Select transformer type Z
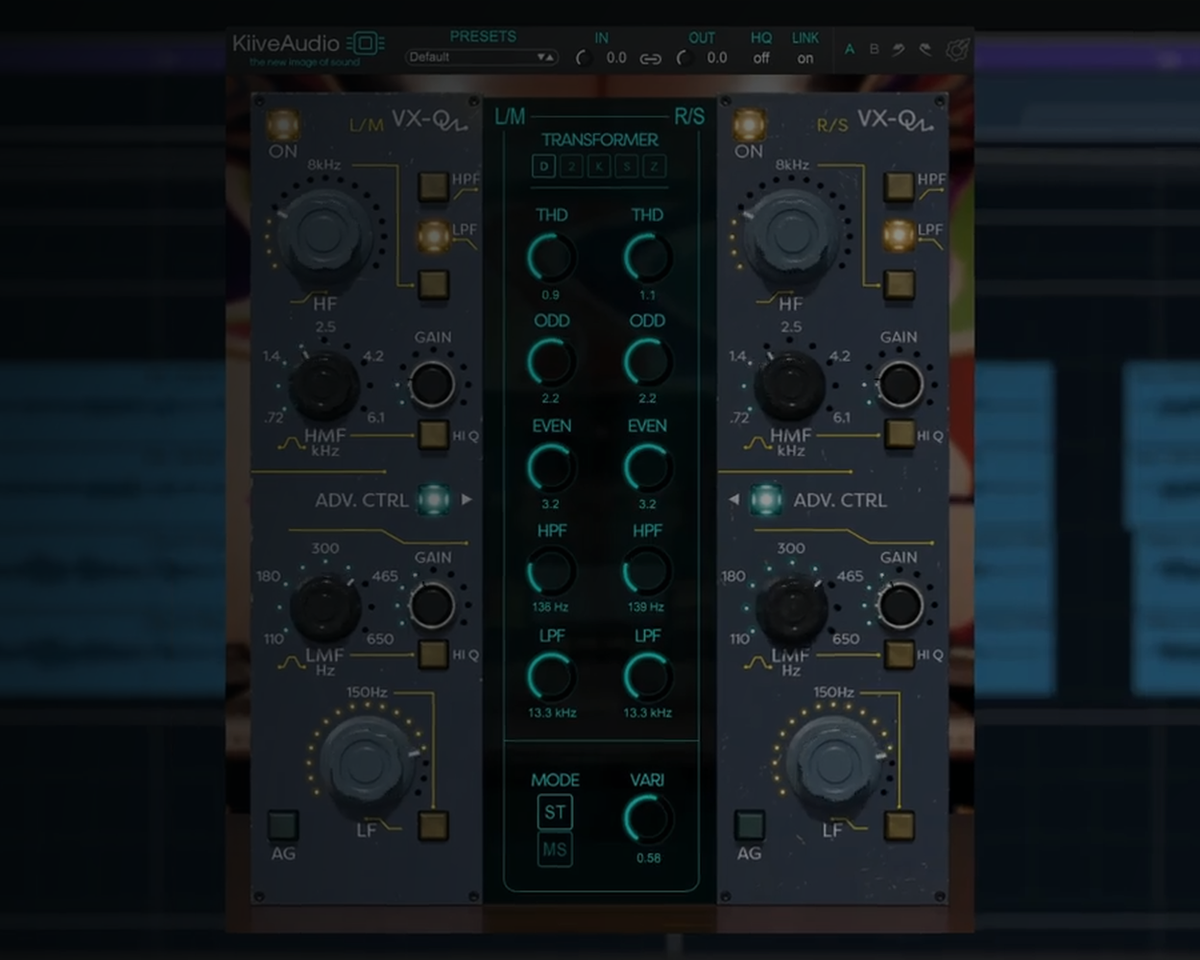Image resolution: width=1200 pixels, height=960 pixels. pos(655,166)
